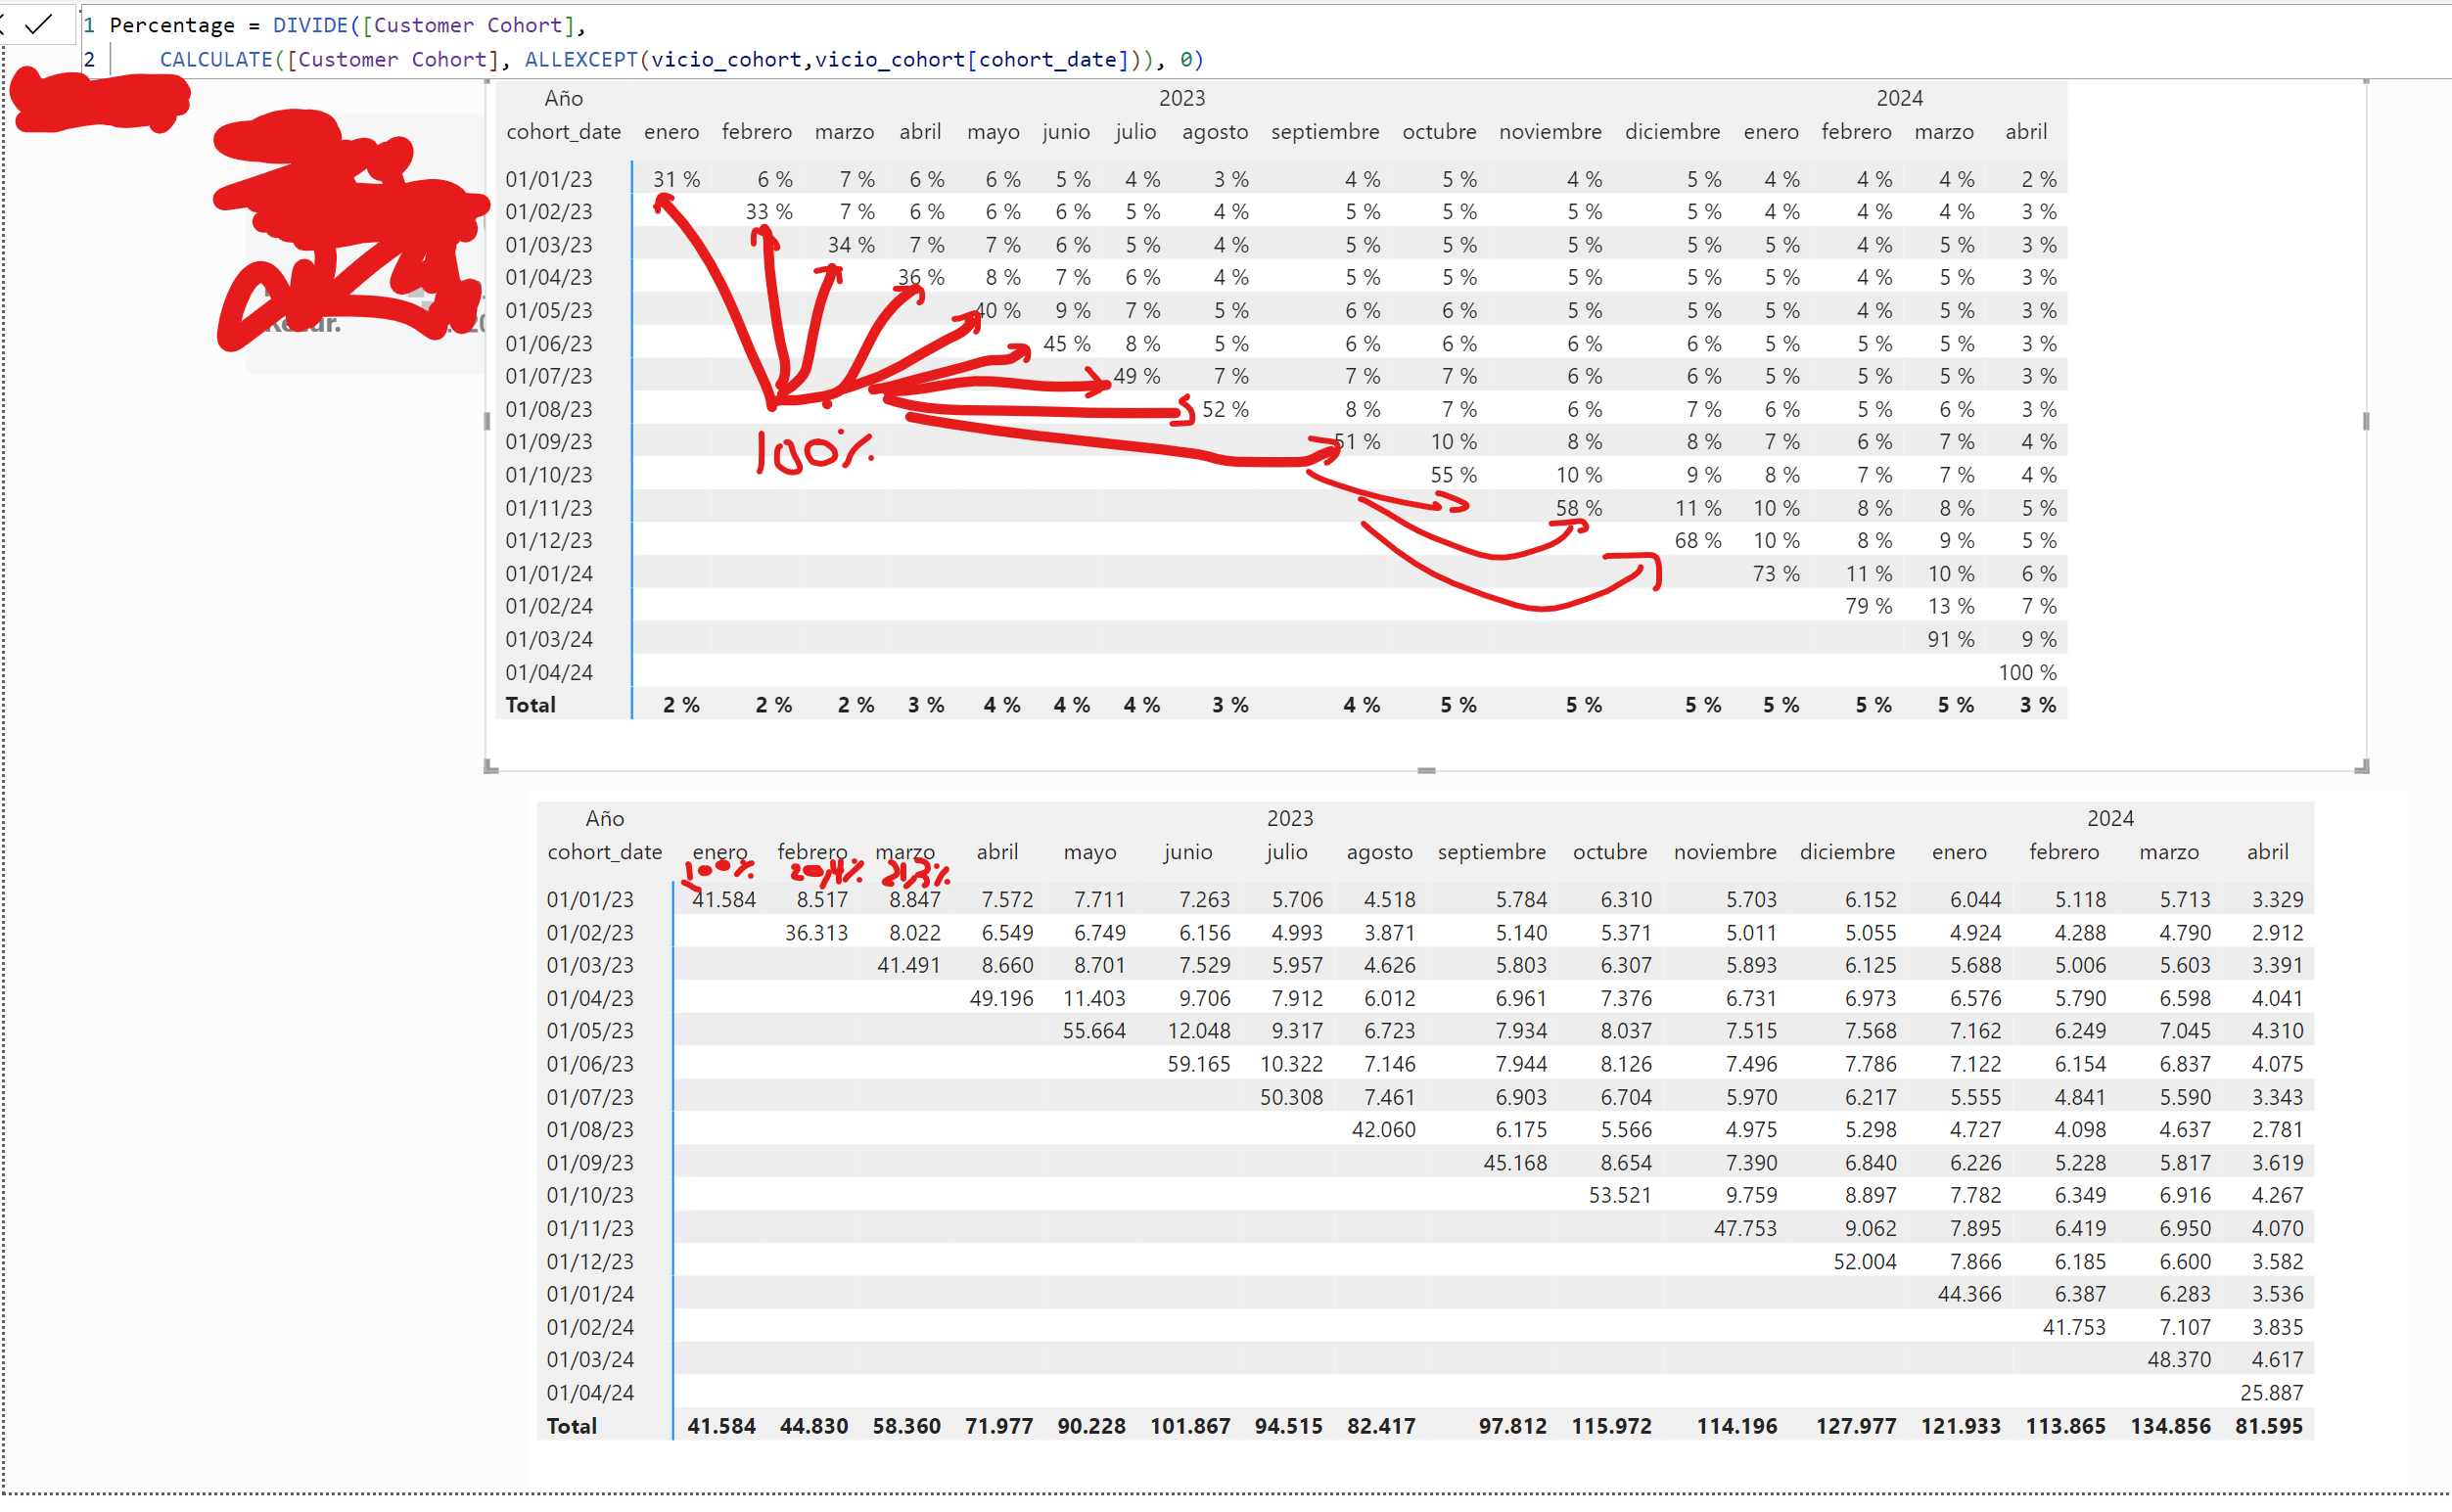
Task: Click the 'cohort_date' header in the percentage matrix
Action: pos(563,131)
